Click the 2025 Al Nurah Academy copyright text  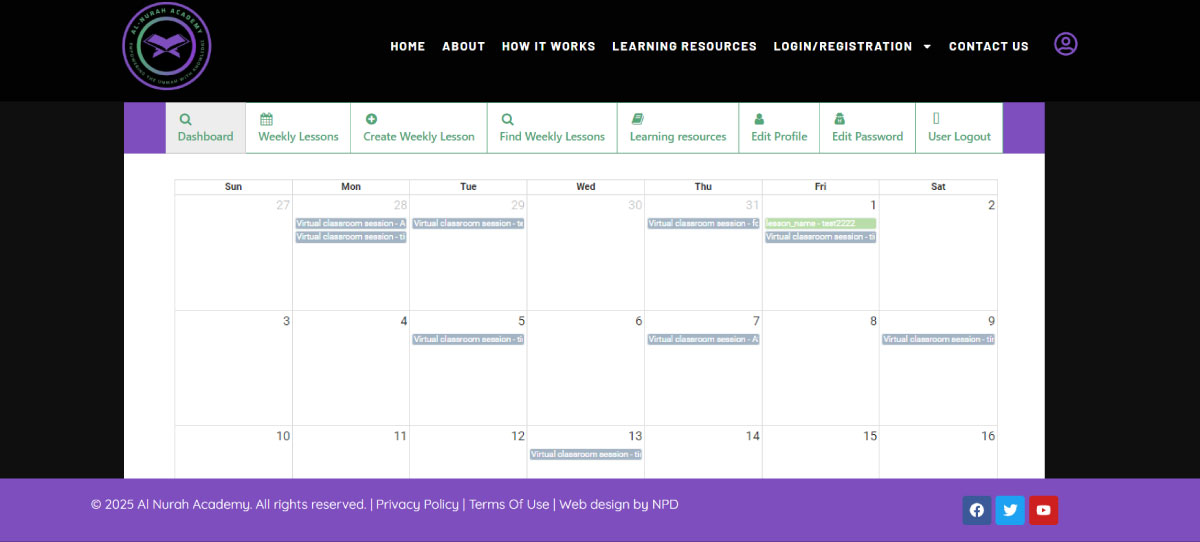229,504
